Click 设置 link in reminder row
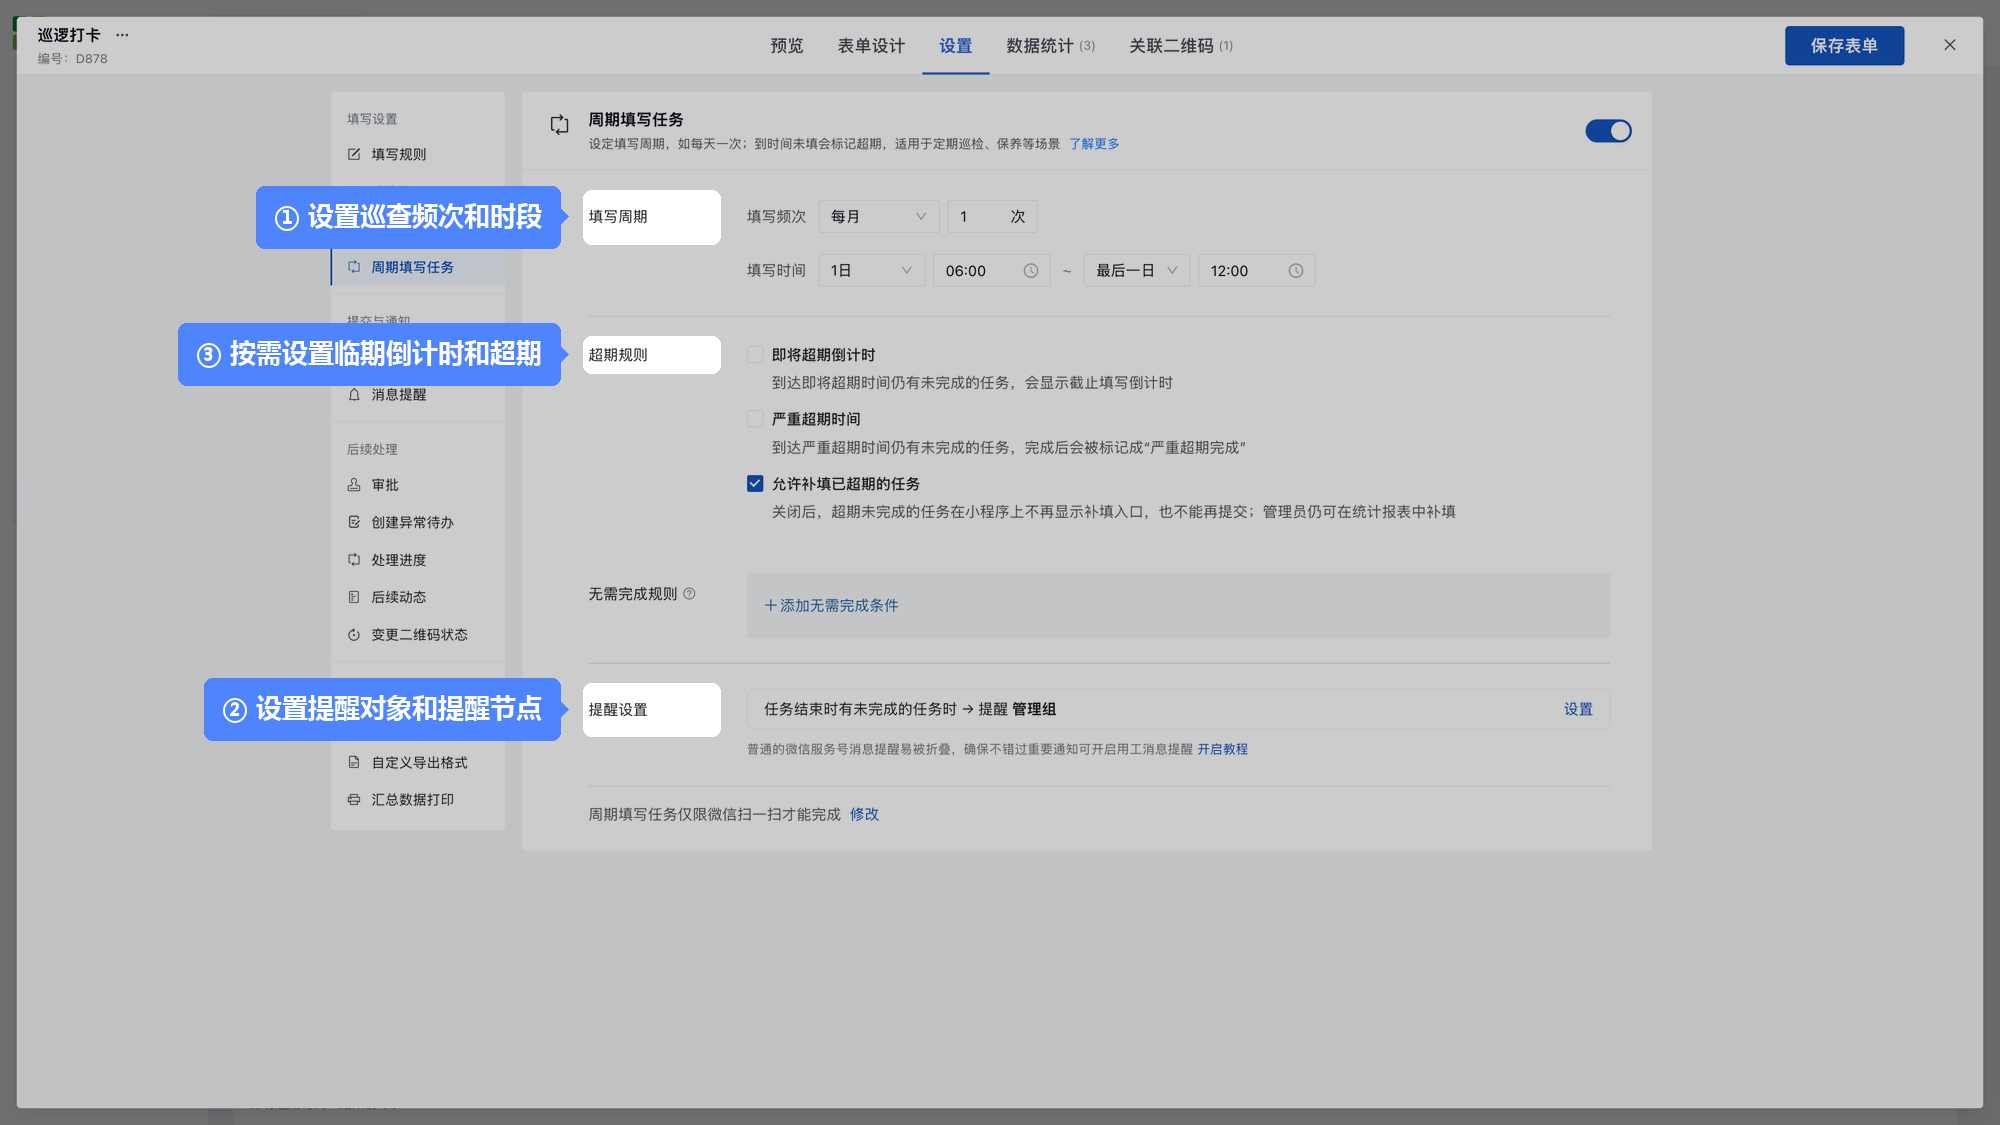This screenshot has height=1125, width=2000. point(1578,710)
